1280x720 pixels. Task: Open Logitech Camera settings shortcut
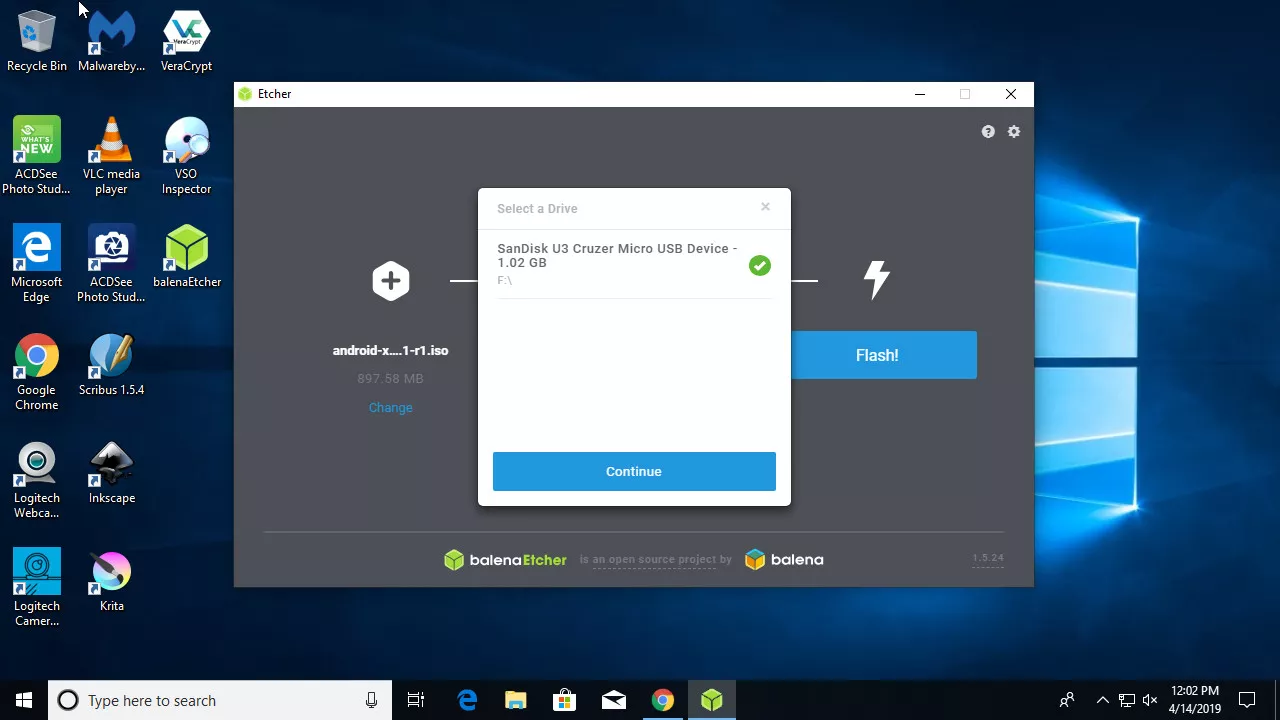37,589
